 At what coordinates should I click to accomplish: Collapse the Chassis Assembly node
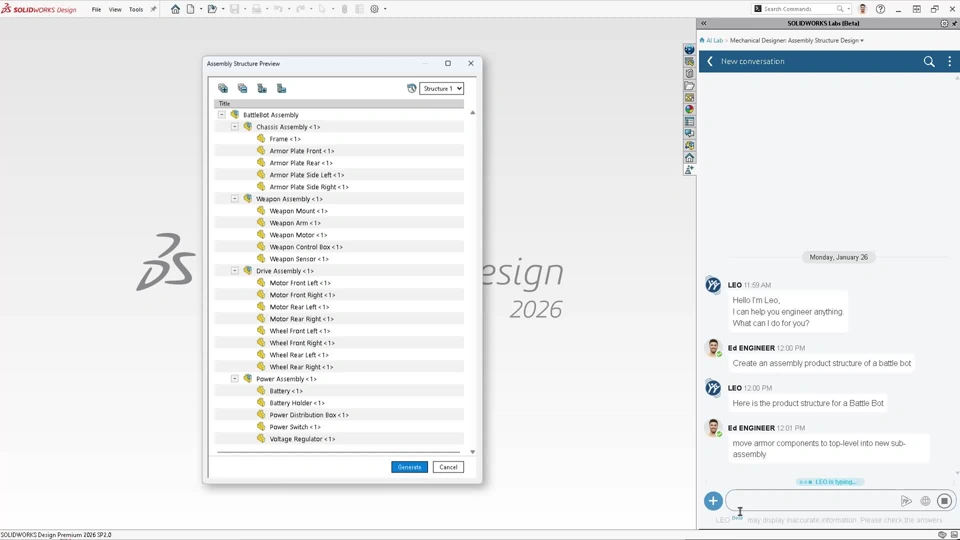tap(234, 127)
